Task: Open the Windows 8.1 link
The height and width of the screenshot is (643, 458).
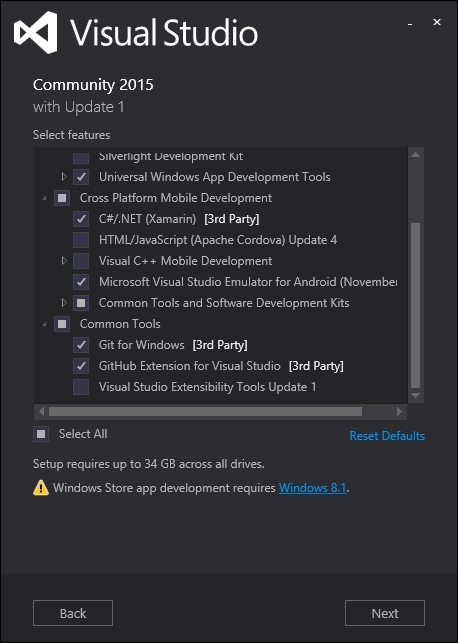Action: point(312,488)
